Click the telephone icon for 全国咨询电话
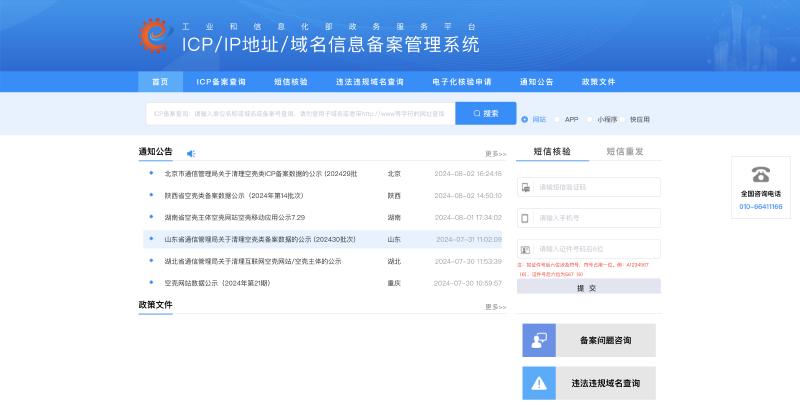This screenshot has height=405, width=800. coord(761,174)
